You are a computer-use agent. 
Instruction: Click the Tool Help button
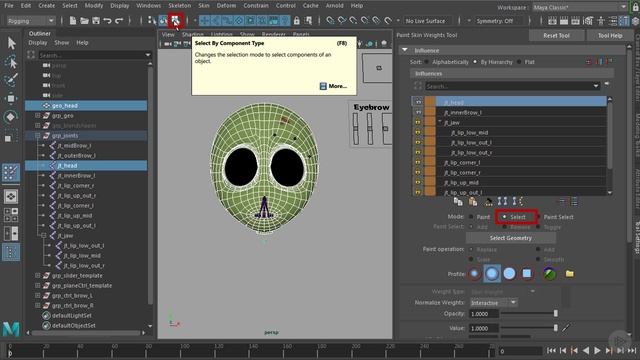pos(610,36)
